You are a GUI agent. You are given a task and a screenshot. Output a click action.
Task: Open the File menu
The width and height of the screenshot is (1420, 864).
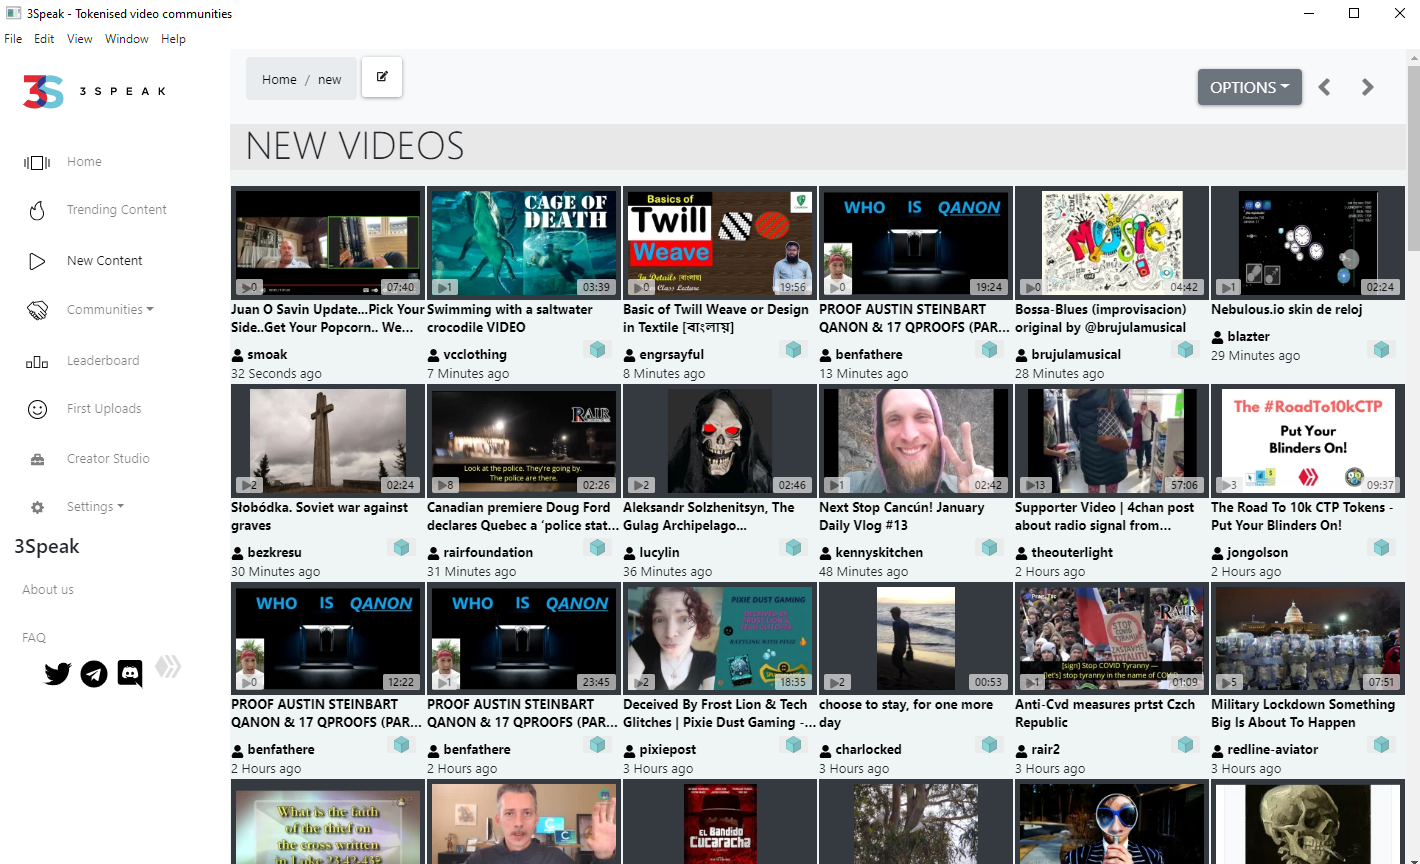(x=13, y=39)
